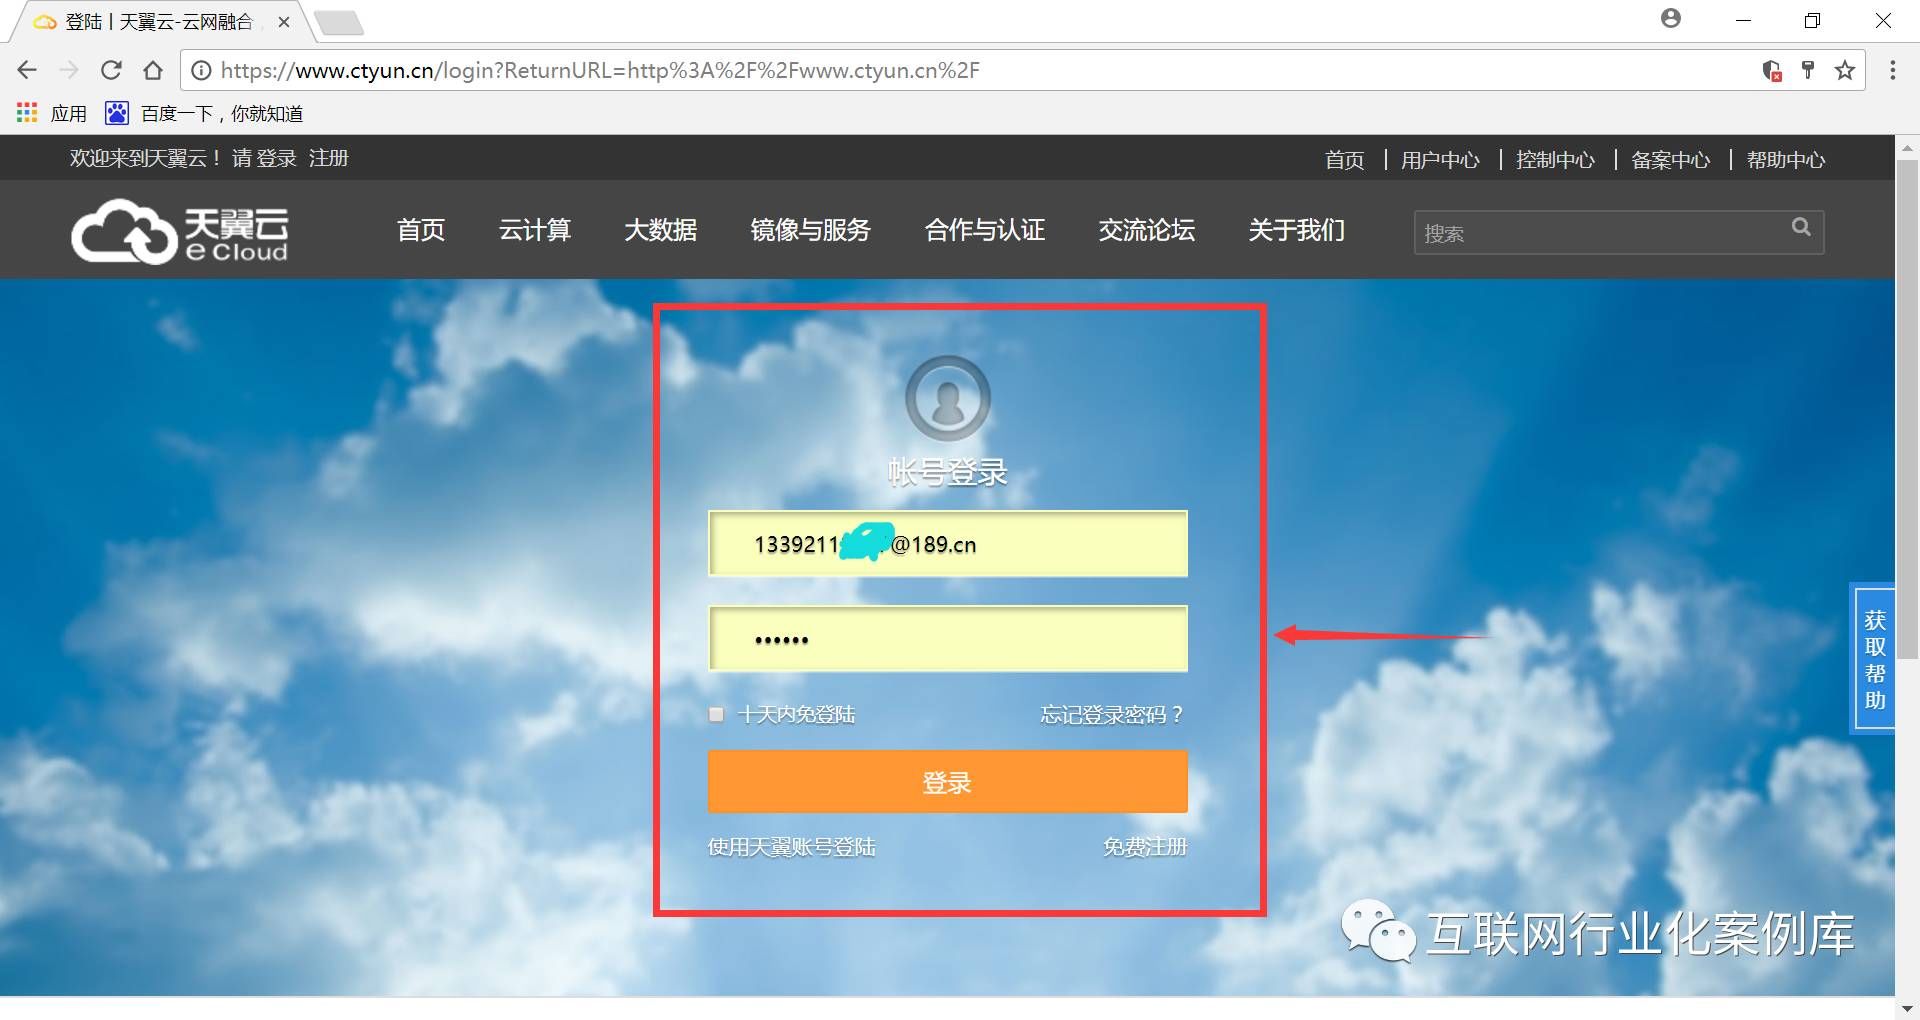1920x1020 pixels.
Task: Click the browser home icon
Action: point(152,70)
